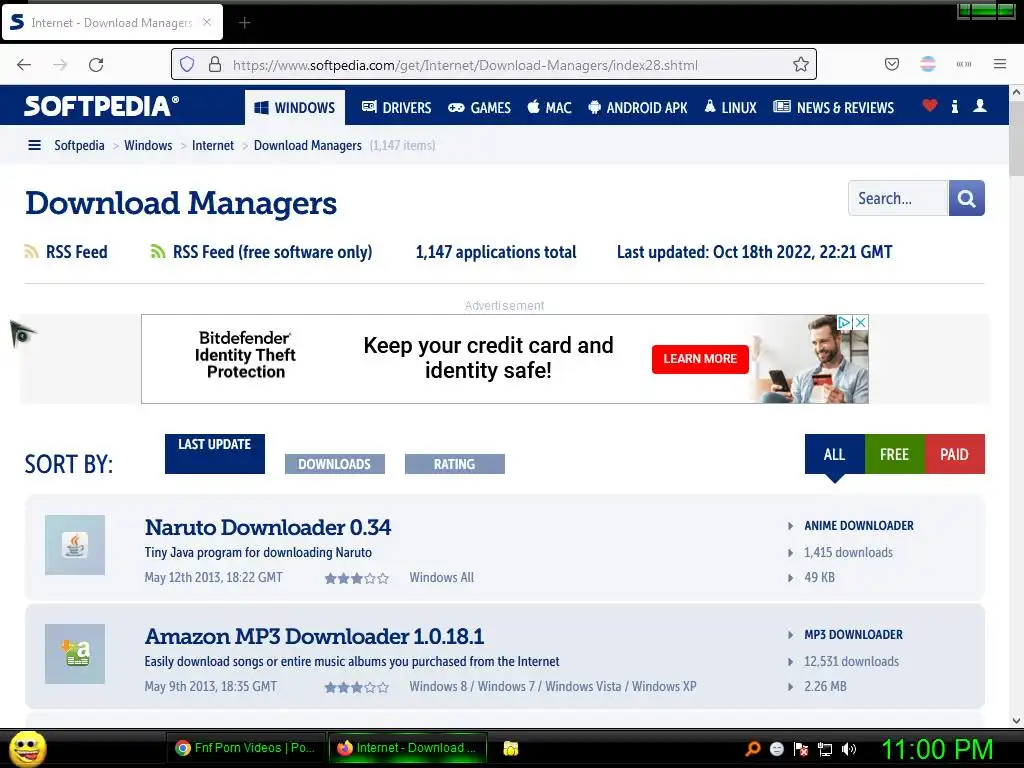Viewport: 1024px width, 768px height.
Task: Click the Search text field
Action: coord(898,198)
